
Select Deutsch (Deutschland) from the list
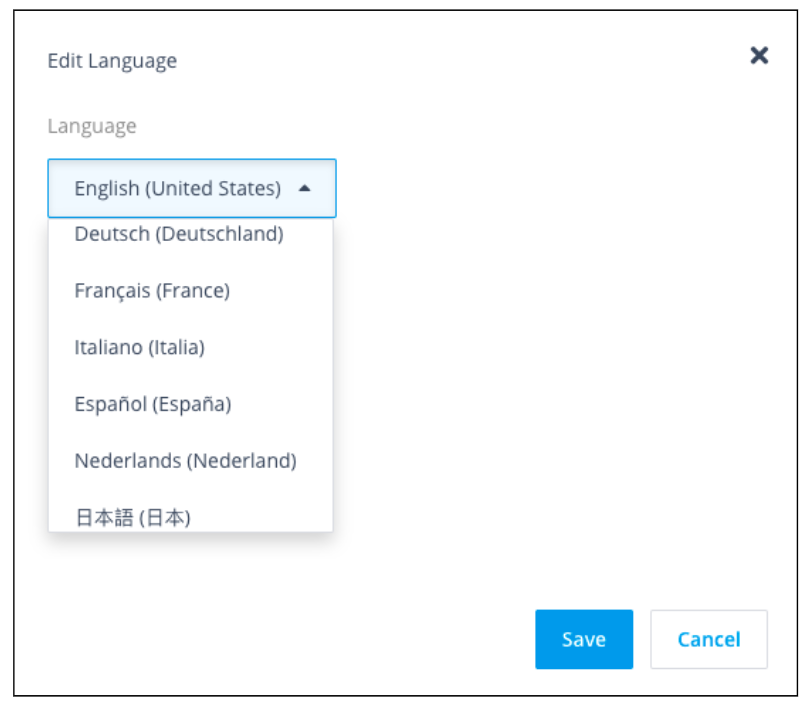pyautogui.click(x=178, y=235)
